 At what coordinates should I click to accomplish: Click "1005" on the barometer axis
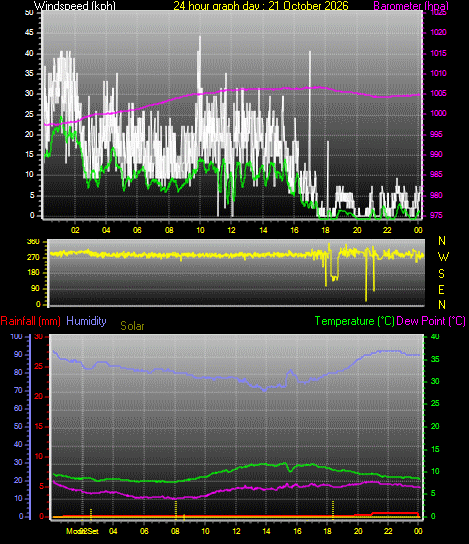[x=438, y=93]
